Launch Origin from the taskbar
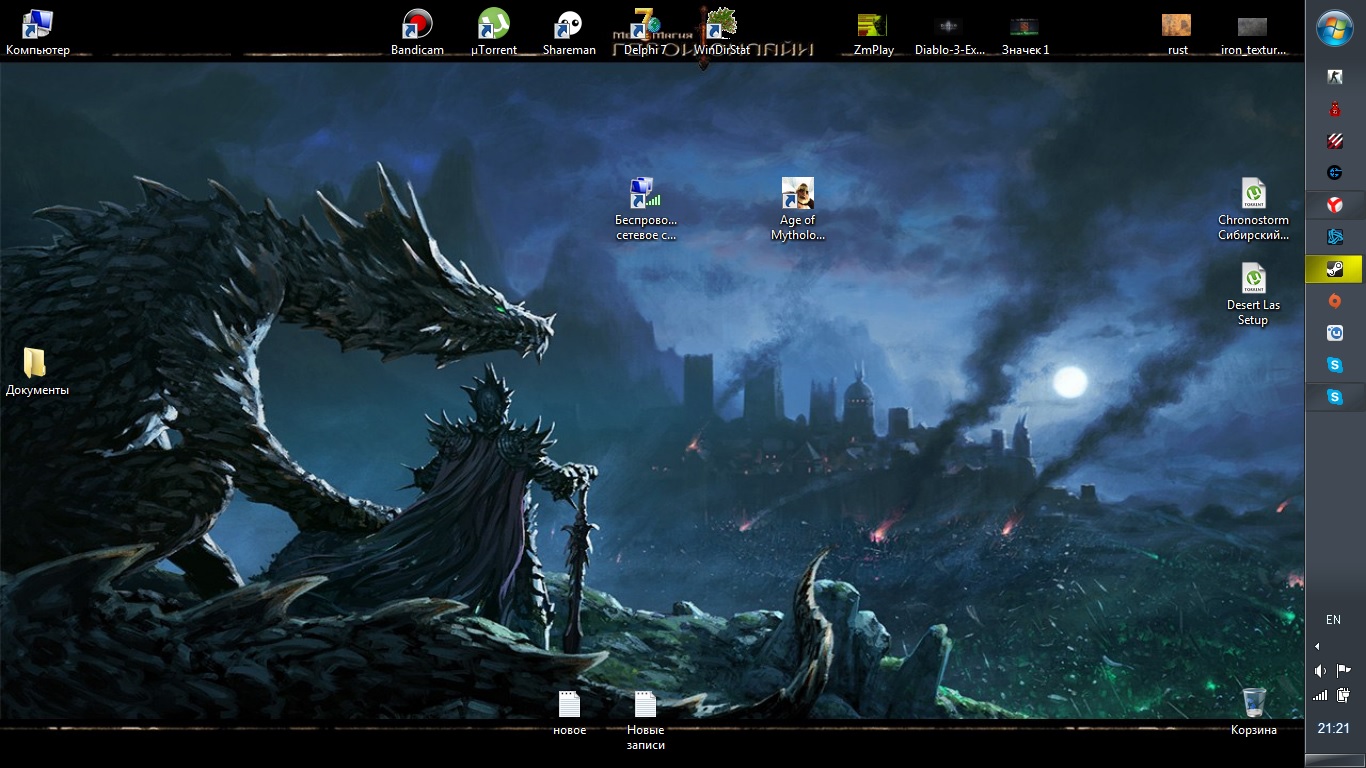This screenshot has width=1366, height=768. (x=1335, y=301)
